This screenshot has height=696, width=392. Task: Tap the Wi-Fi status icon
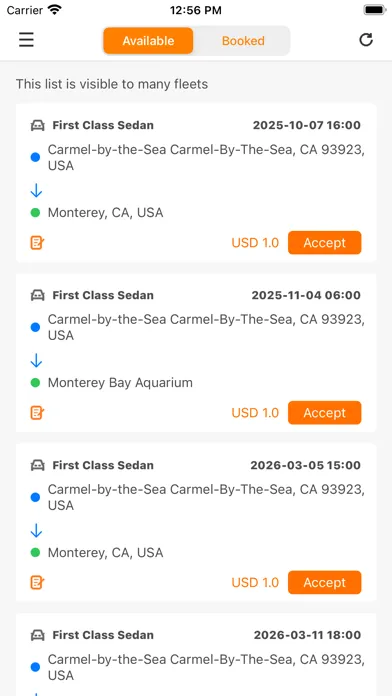pos(55,10)
